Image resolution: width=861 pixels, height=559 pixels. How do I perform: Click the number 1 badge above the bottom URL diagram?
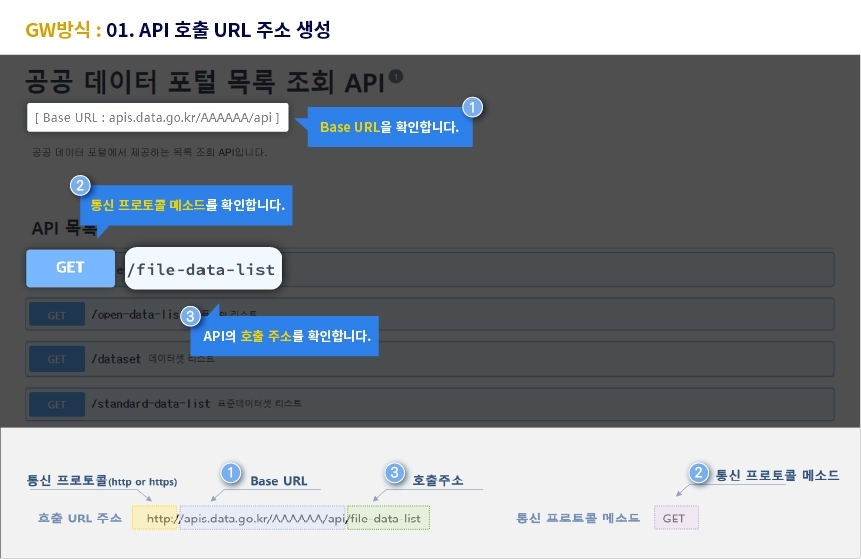pos(231,472)
